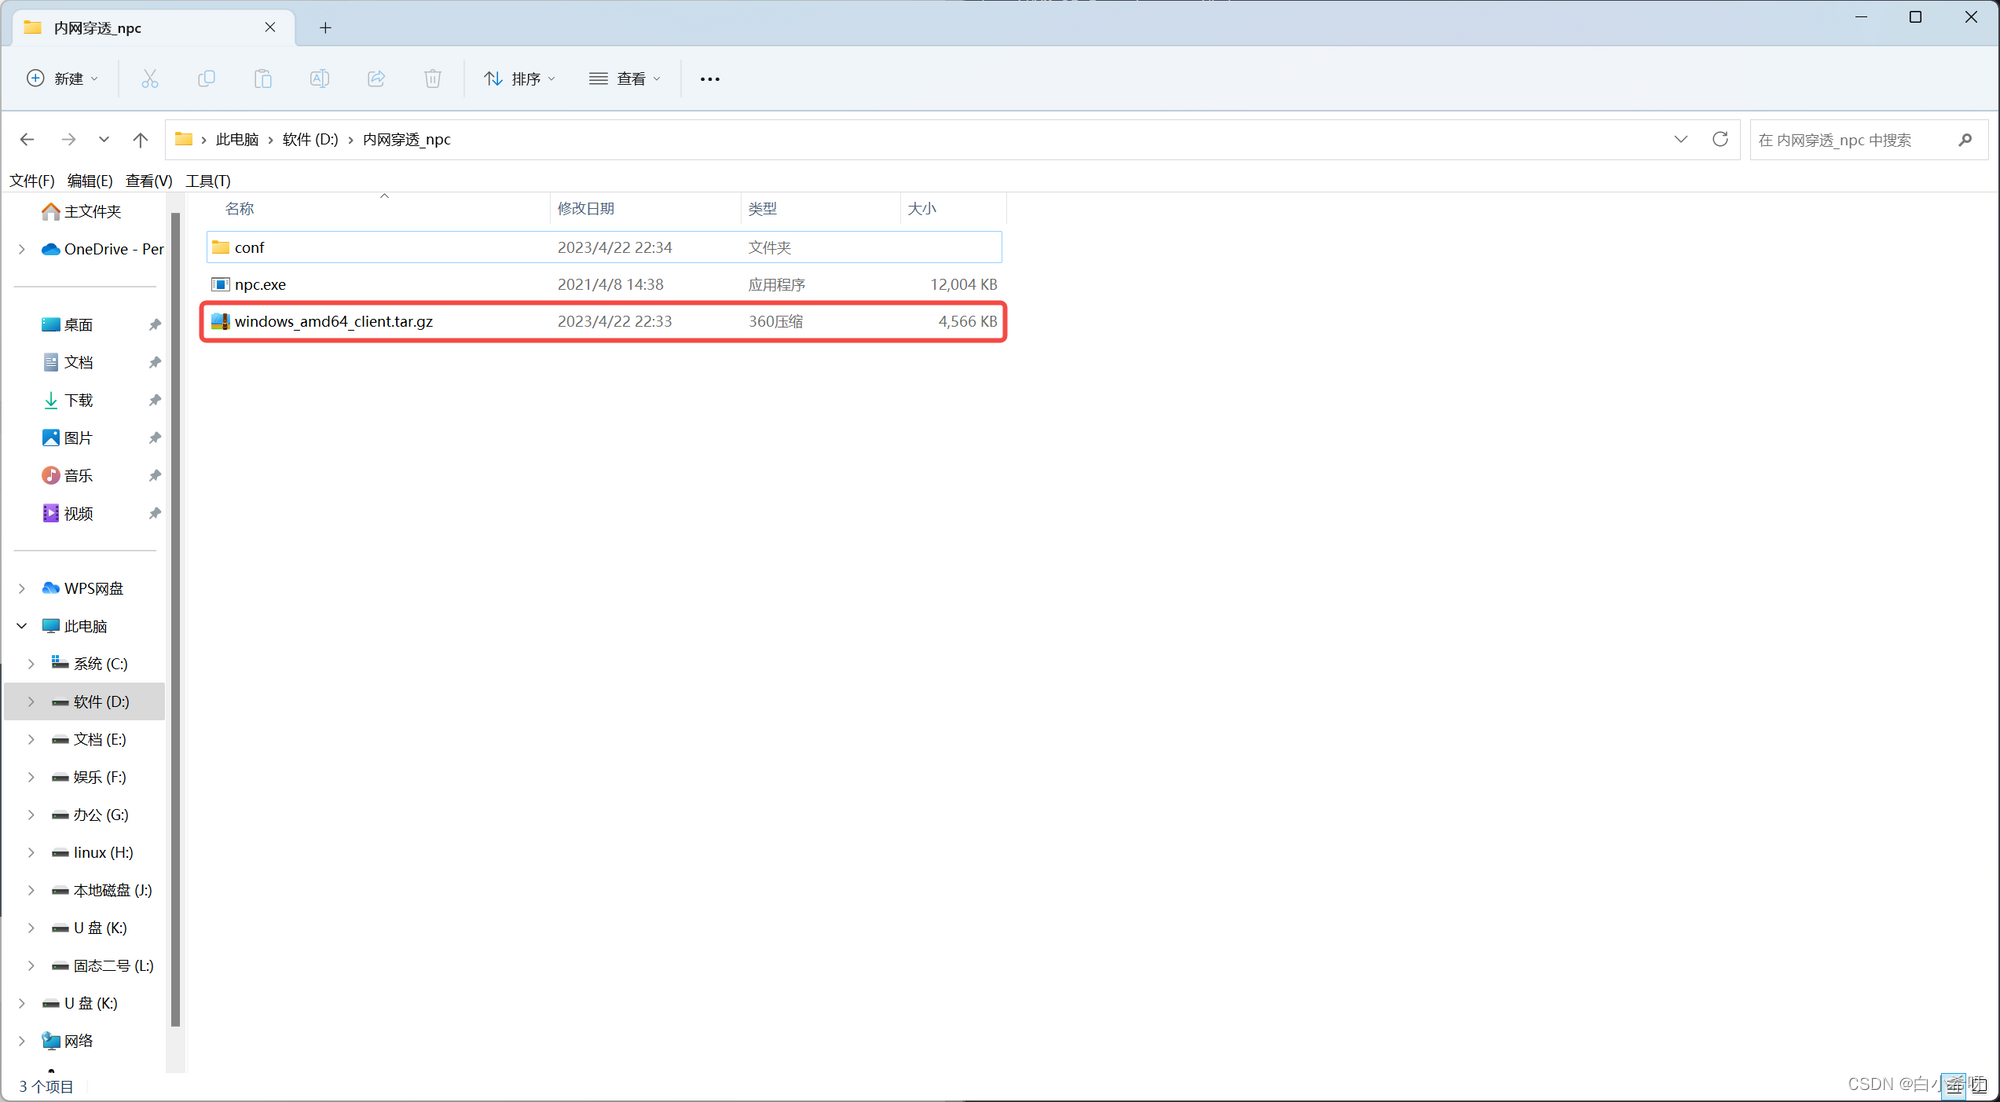The height and width of the screenshot is (1102, 2000).
Task: Go up one folder level
Action: click(140, 139)
